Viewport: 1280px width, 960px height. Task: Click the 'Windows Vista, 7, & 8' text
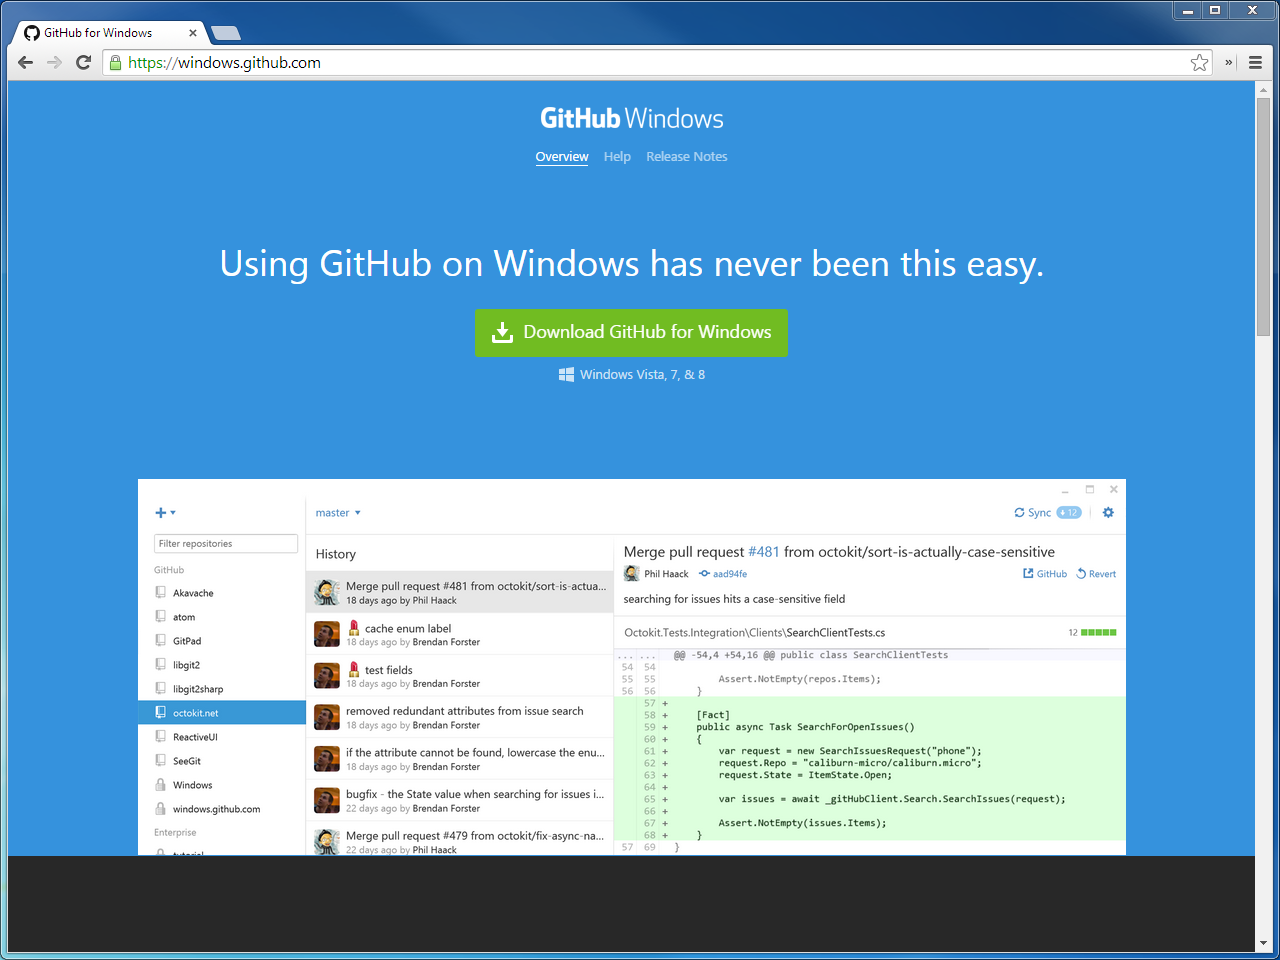(x=642, y=375)
